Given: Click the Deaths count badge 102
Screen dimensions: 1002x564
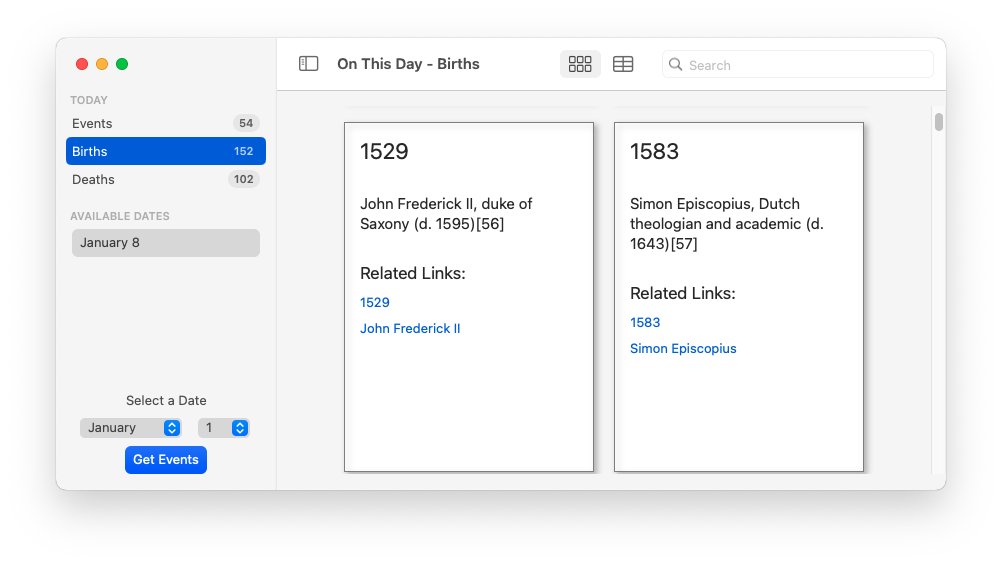Looking at the screenshot, I should pyautogui.click(x=243, y=179).
